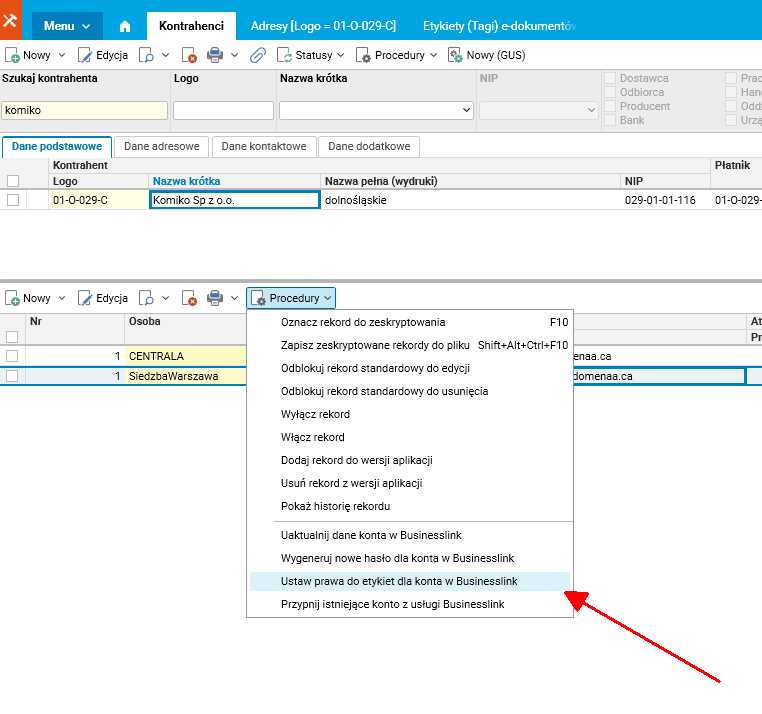This screenshot has height=714, width=762.
Task: Choose Wygeneruj nowe hasło dla konta w Businesslink
Action: (x=410, y=558)
